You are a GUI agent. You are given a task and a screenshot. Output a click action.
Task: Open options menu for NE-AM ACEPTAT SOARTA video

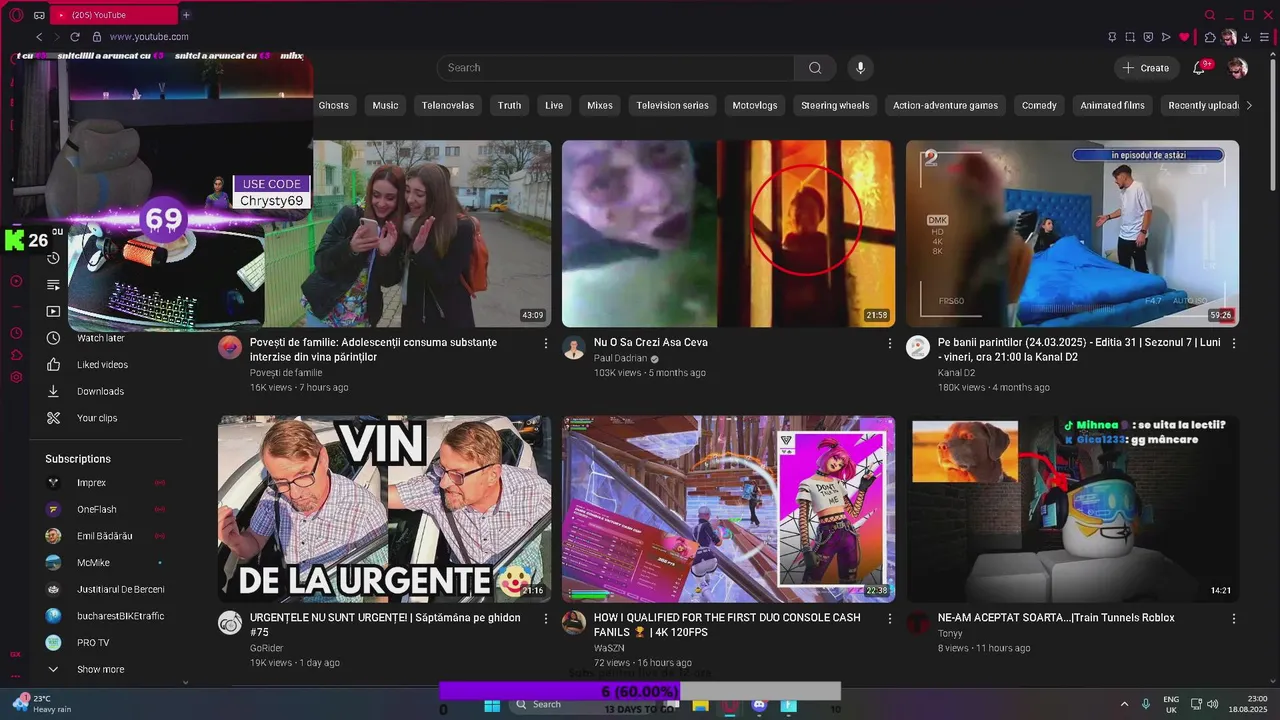(x=1234, y=619)
